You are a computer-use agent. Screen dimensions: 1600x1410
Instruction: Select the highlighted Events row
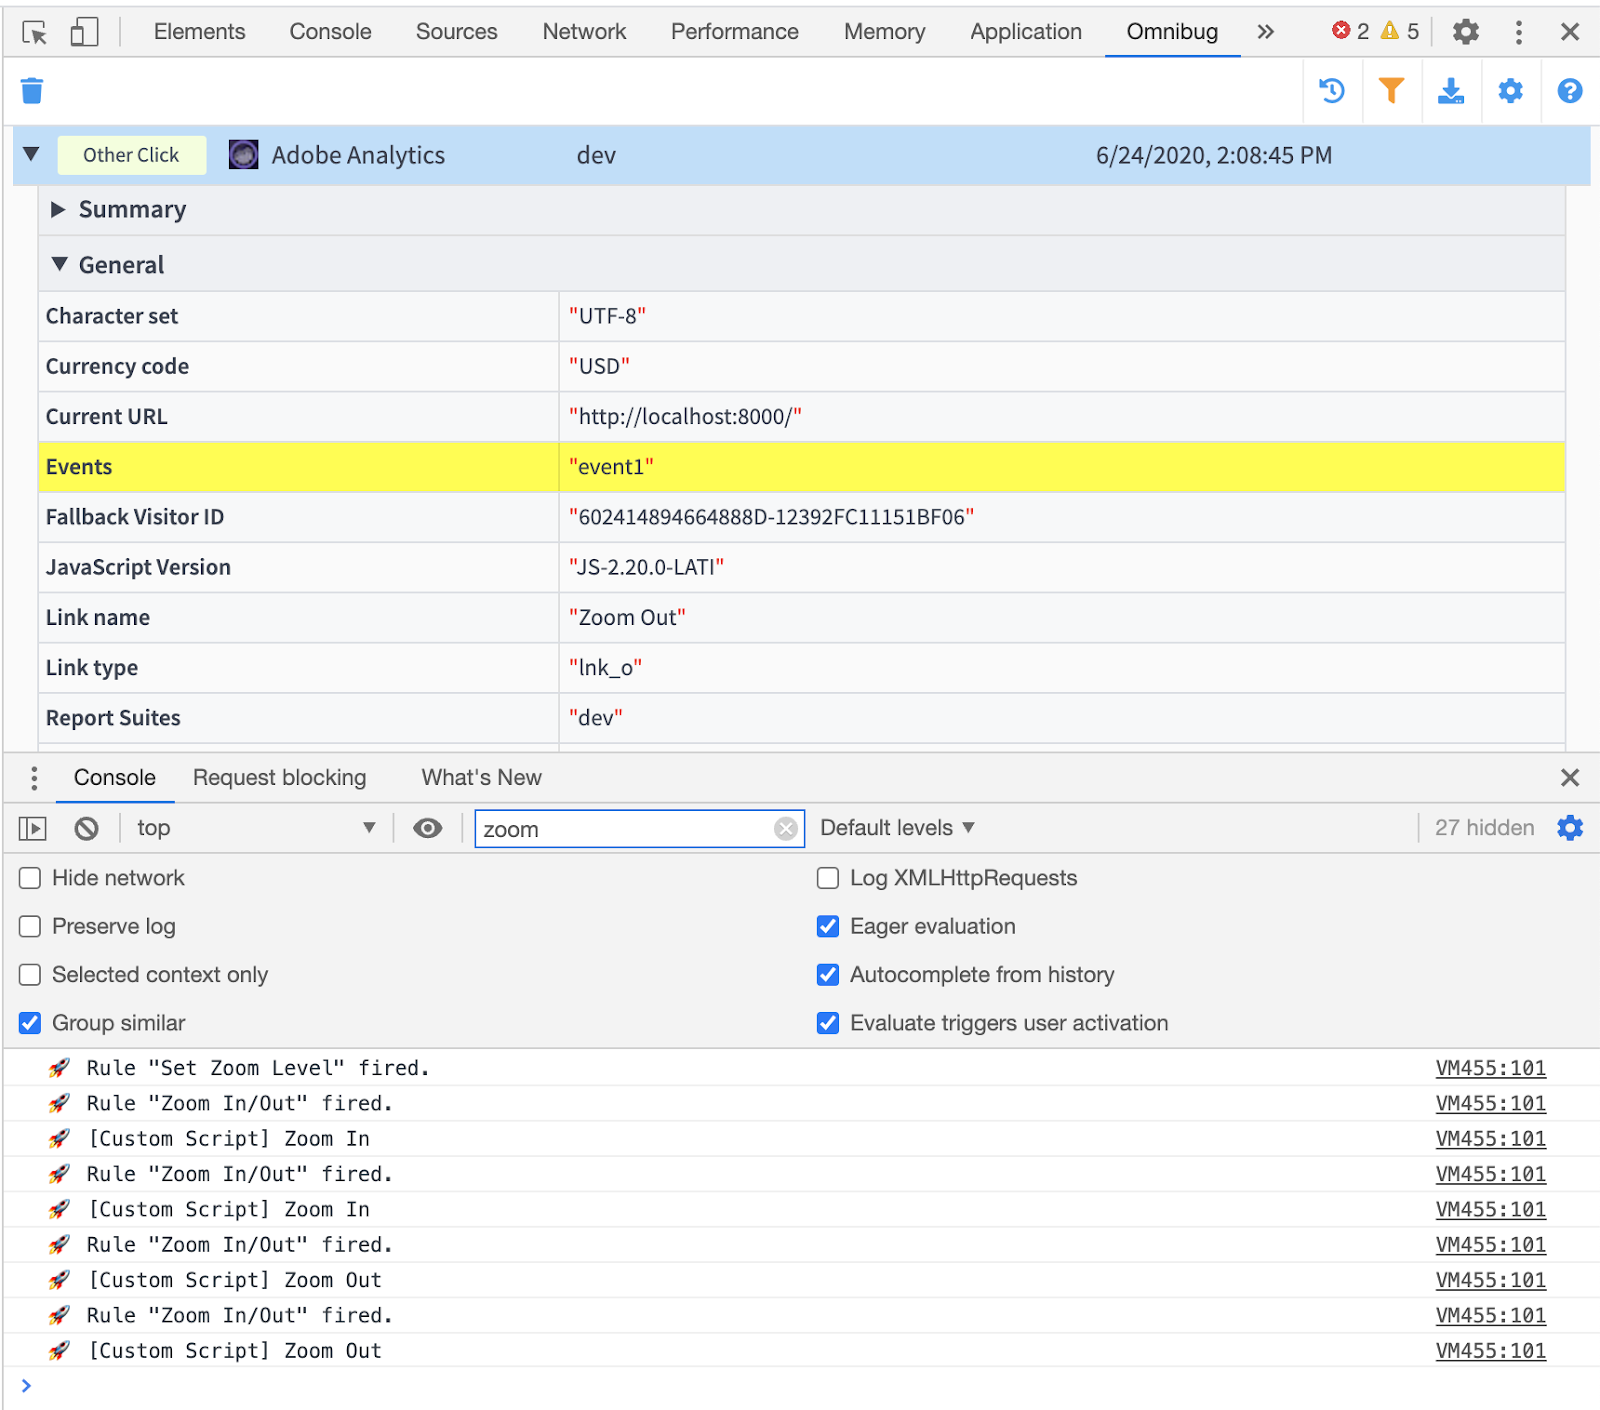801,467
